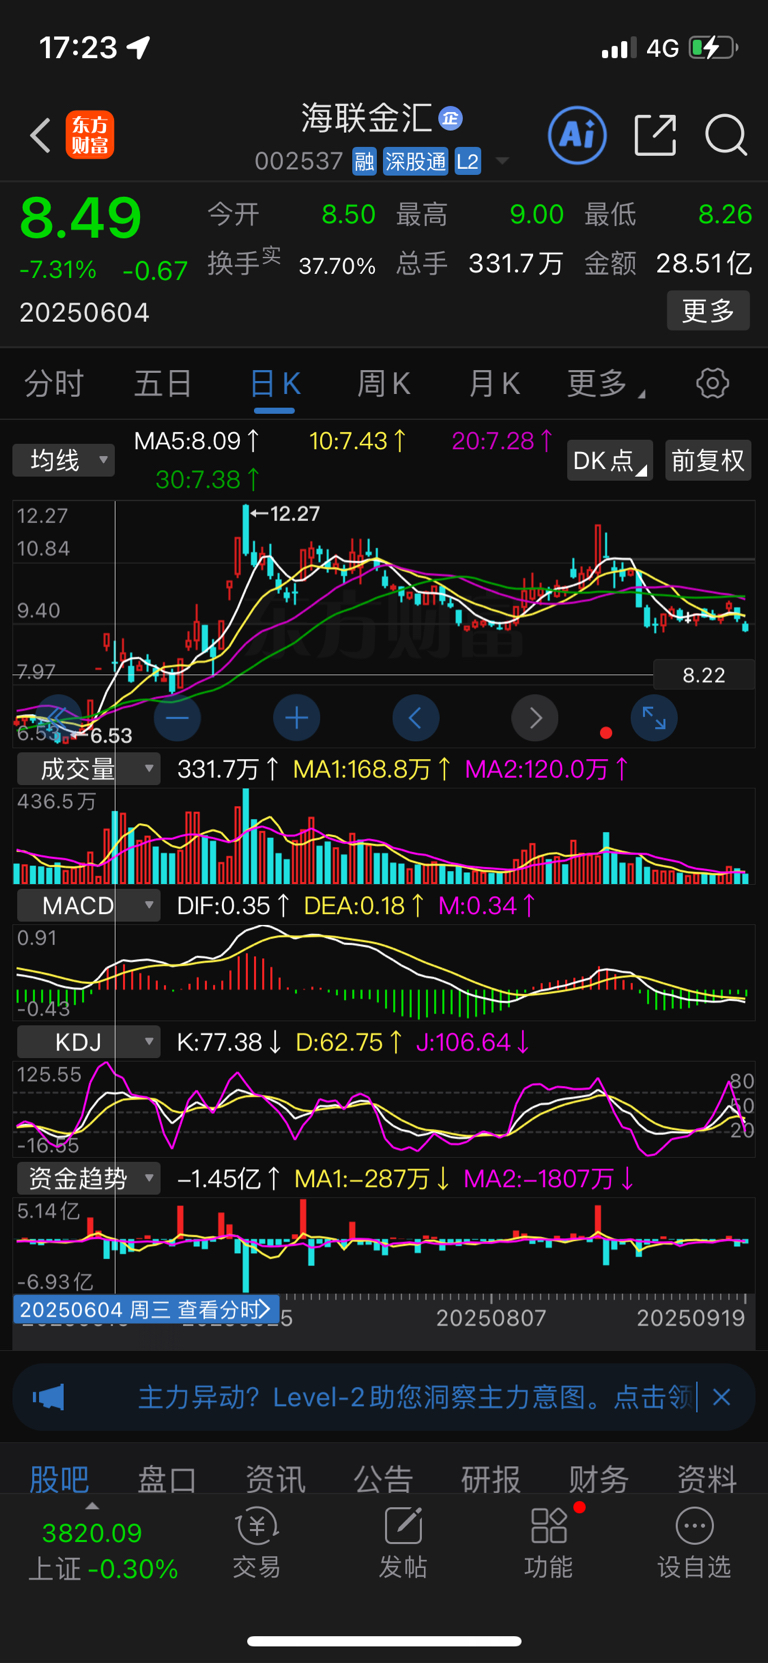Image resolution: width=768 pixels, height=1663 pixels.
Task: Open the MACD indicator dropdown
Action: (88, 906)
